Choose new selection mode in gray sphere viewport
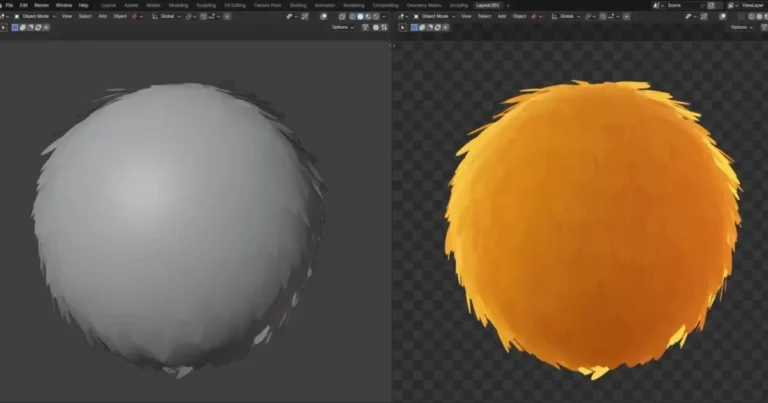768x403 pixels. click(15, 27)
